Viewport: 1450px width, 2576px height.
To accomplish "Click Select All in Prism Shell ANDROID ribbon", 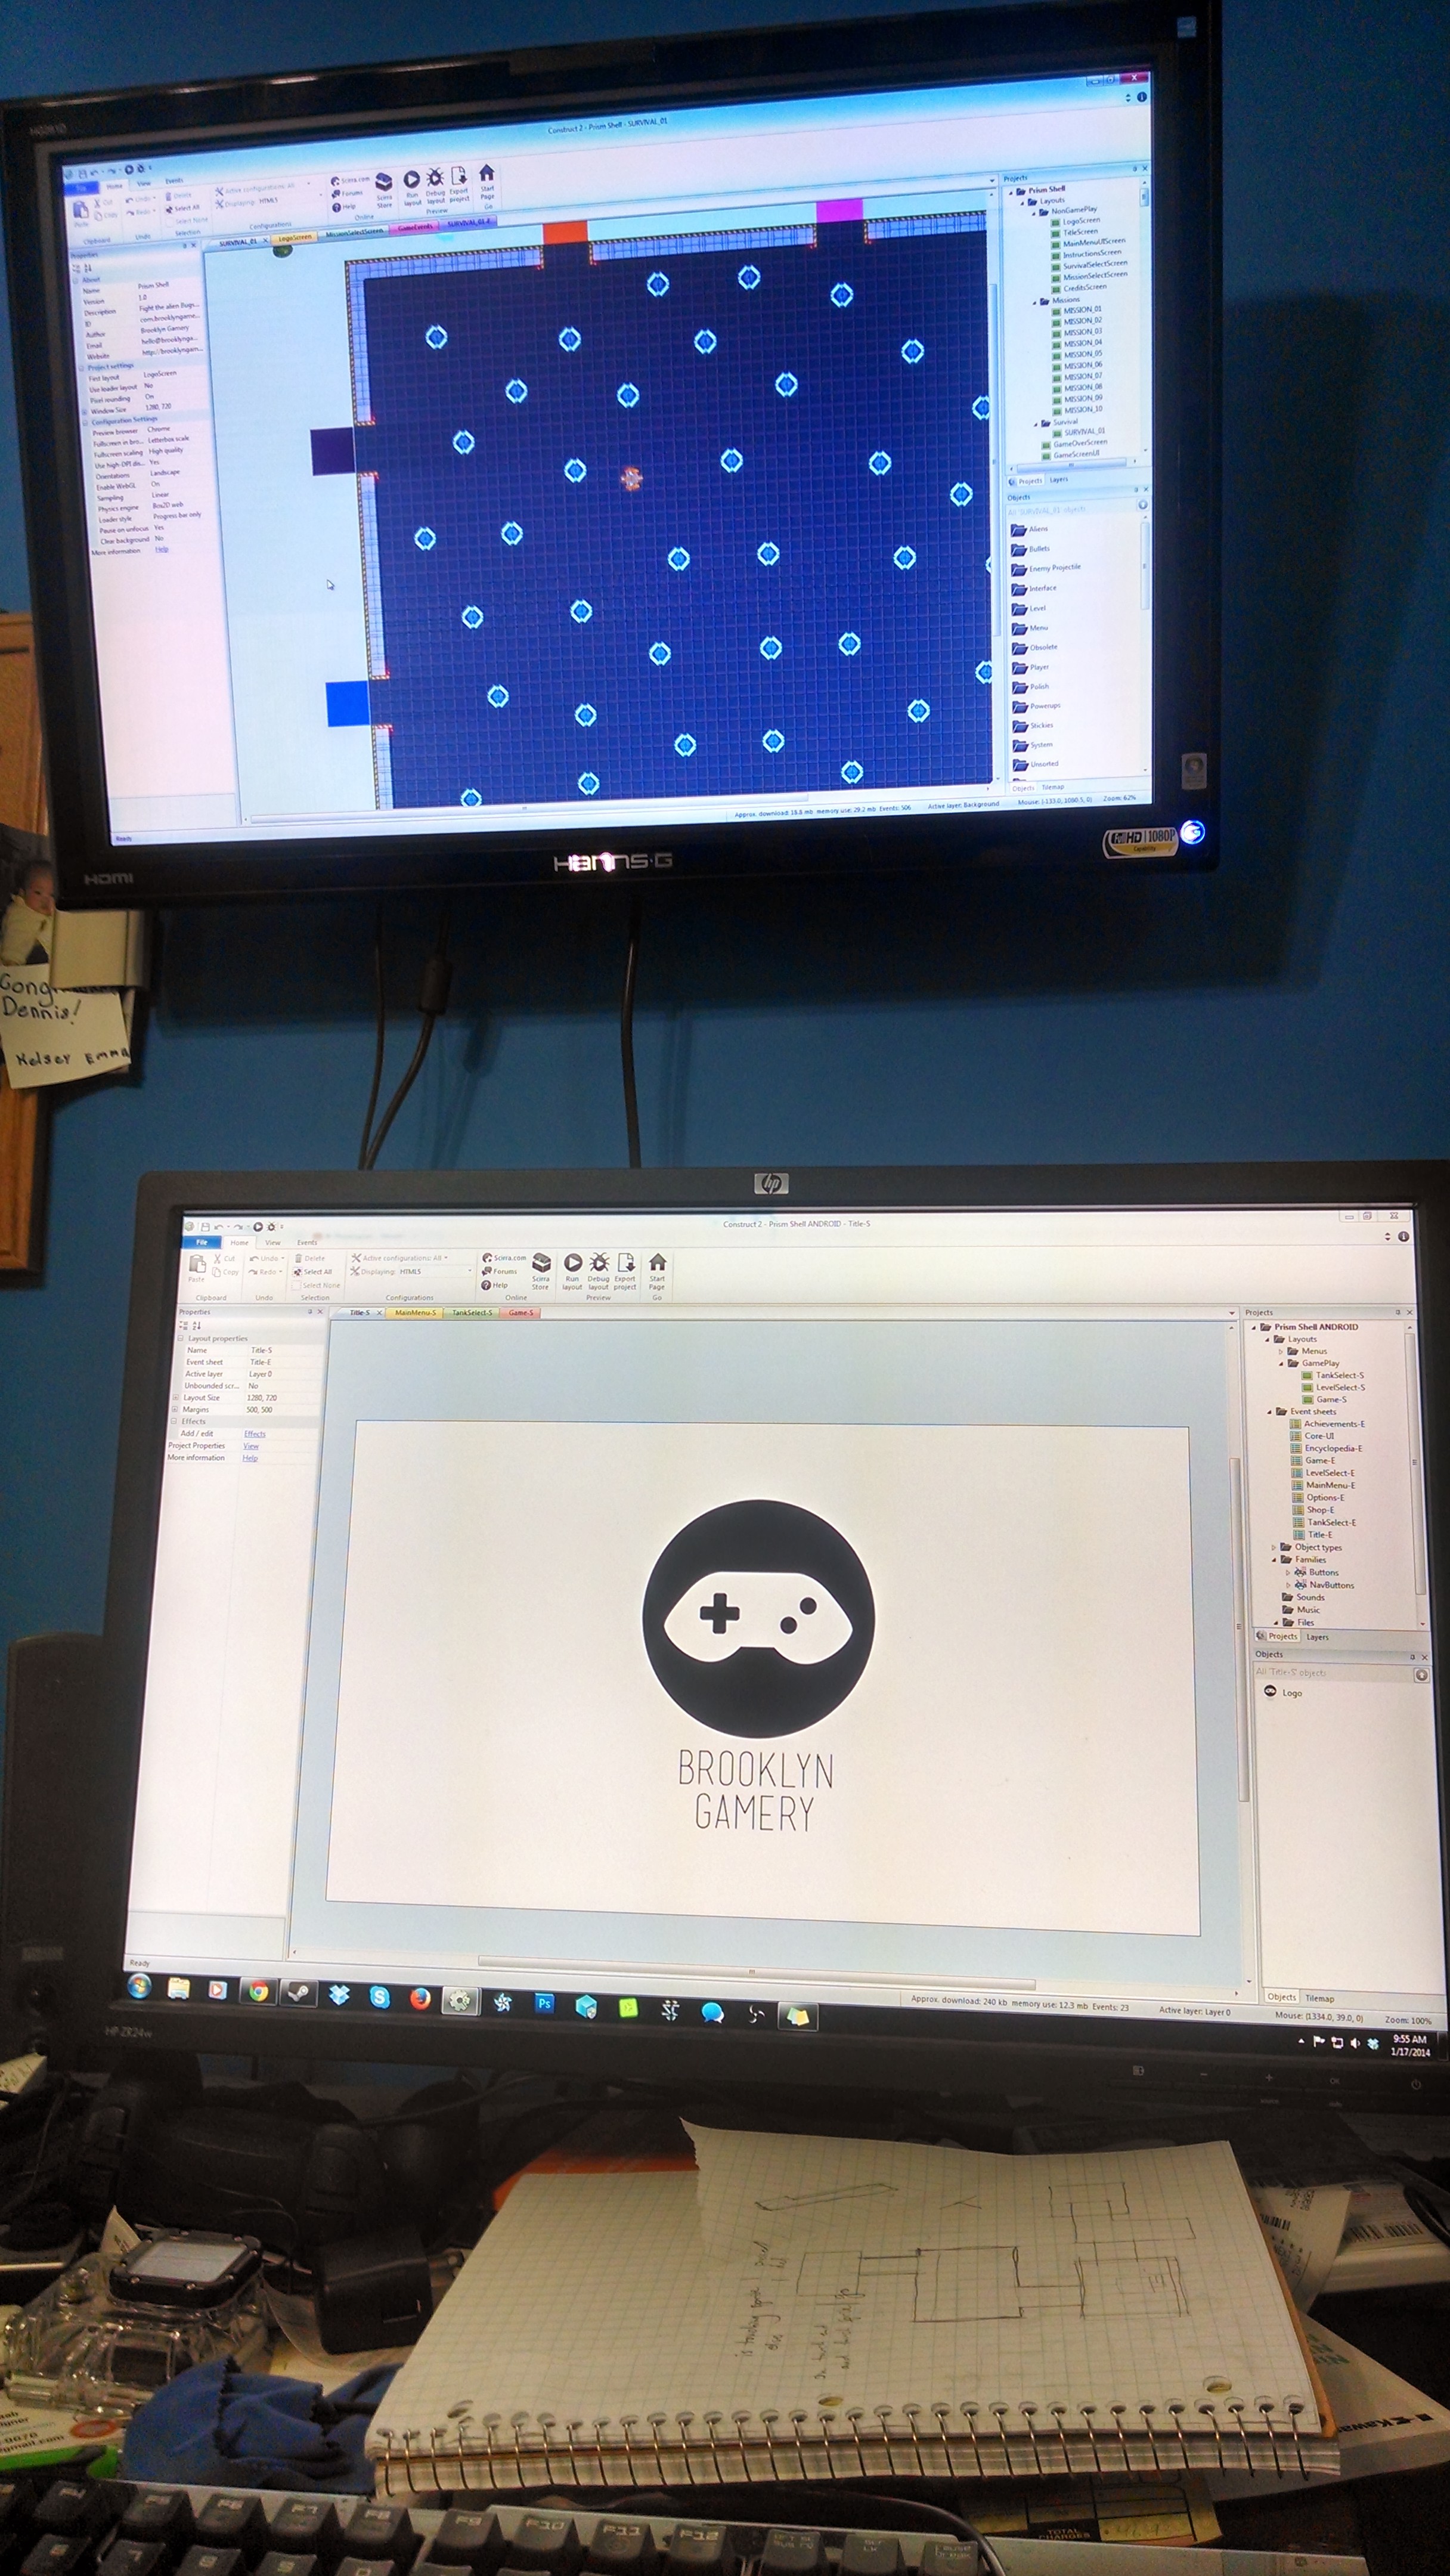I will click(312, 1272).
